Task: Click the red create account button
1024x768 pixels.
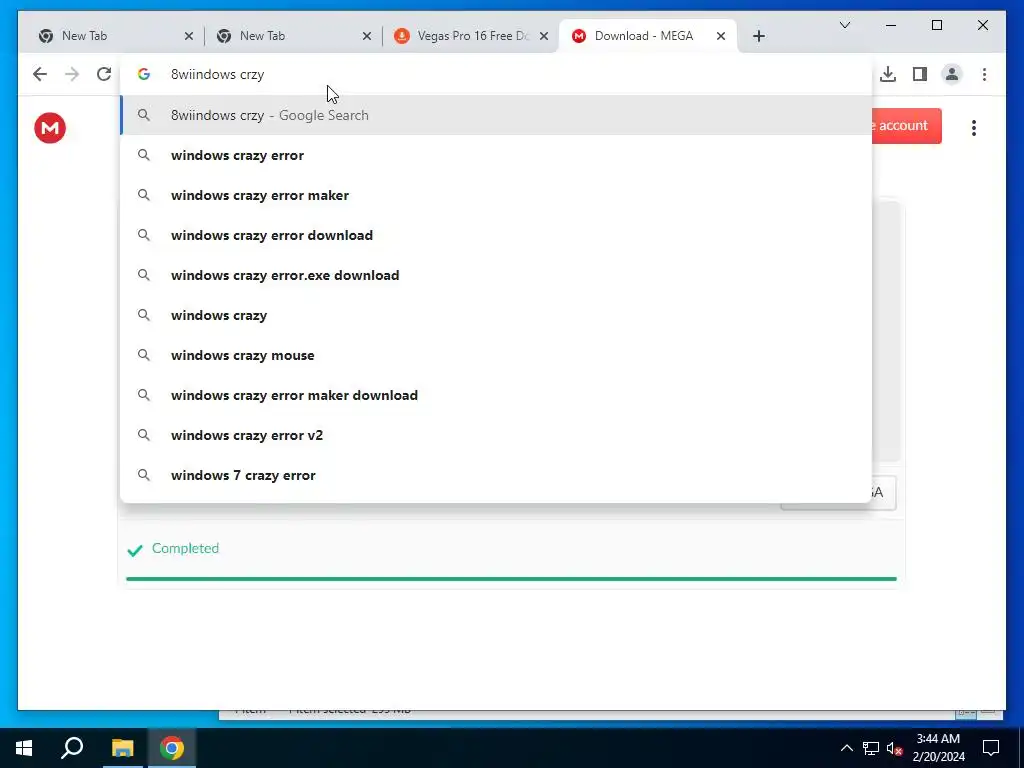Action: pos(906,125)
